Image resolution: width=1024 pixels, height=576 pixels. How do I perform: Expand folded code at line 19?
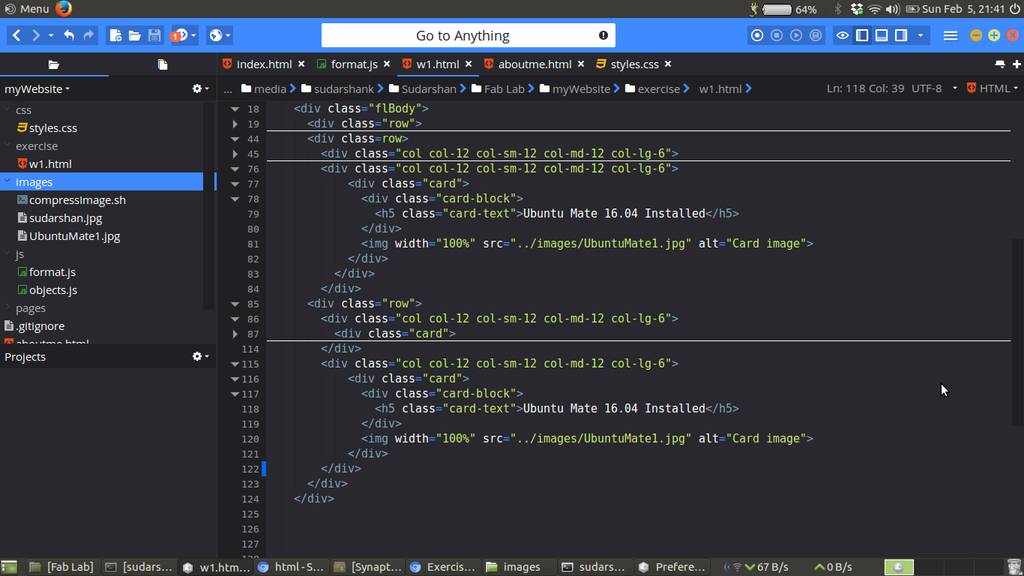coord(234,124)
